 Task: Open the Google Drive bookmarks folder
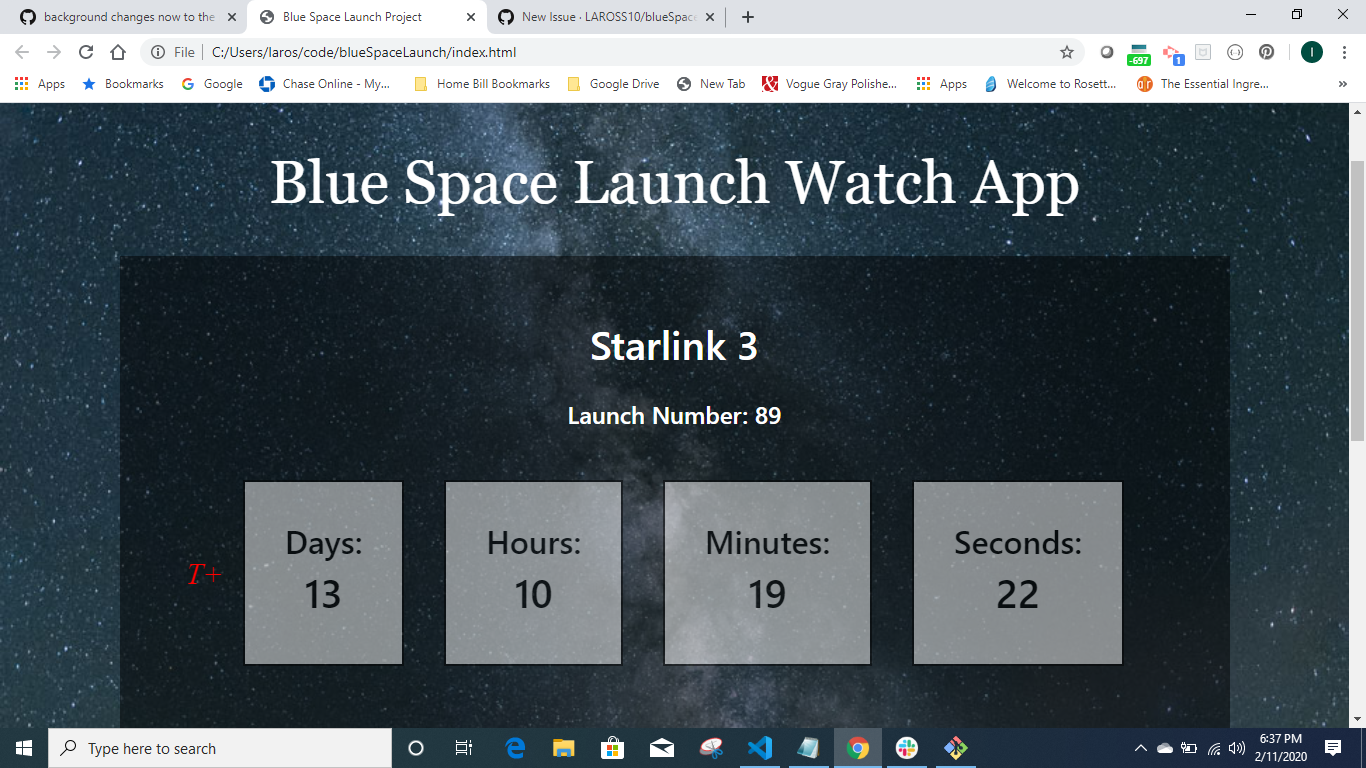point(613,84)
